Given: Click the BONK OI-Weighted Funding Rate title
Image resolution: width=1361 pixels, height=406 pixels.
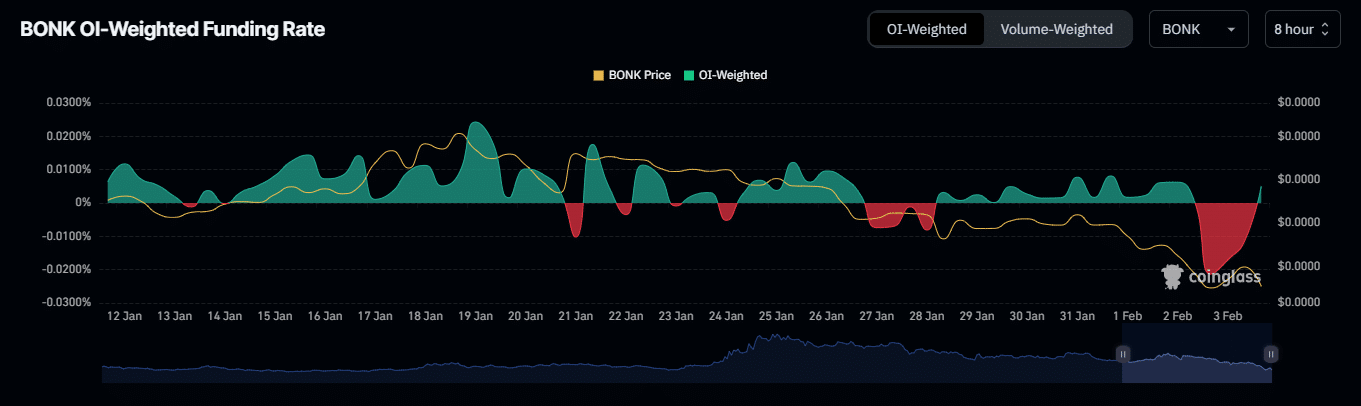Looking at the screenshot, I should (172, 29).
